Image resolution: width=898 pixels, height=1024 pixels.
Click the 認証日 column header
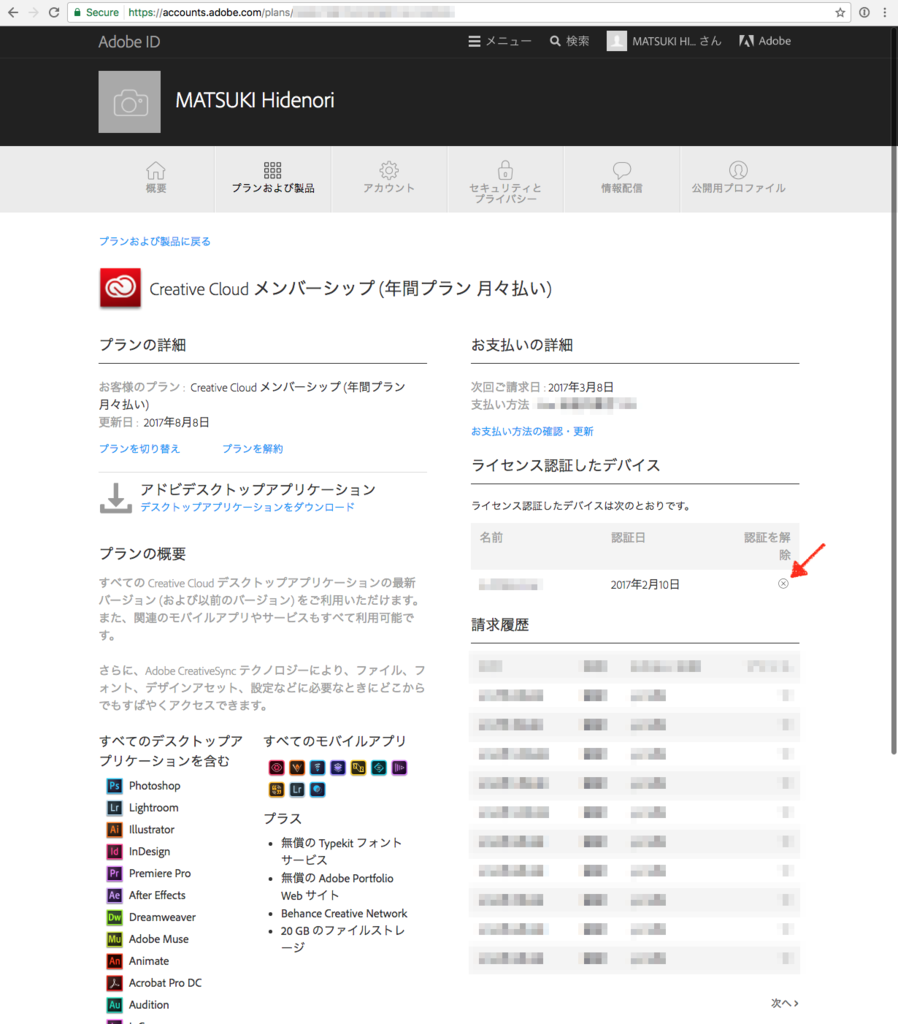(628, 537)
